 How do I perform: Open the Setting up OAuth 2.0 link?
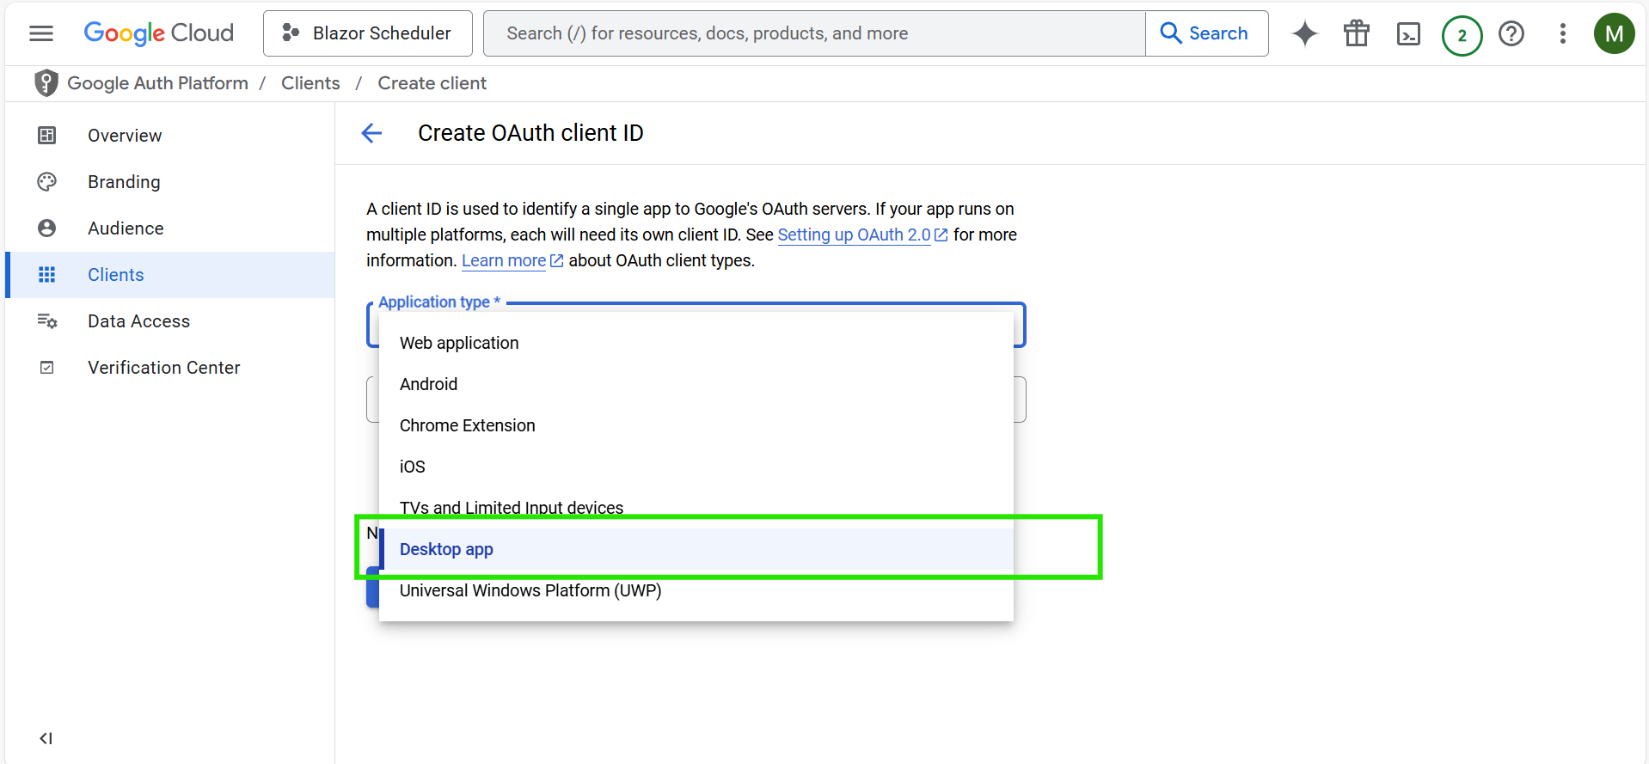pos(863,235)
